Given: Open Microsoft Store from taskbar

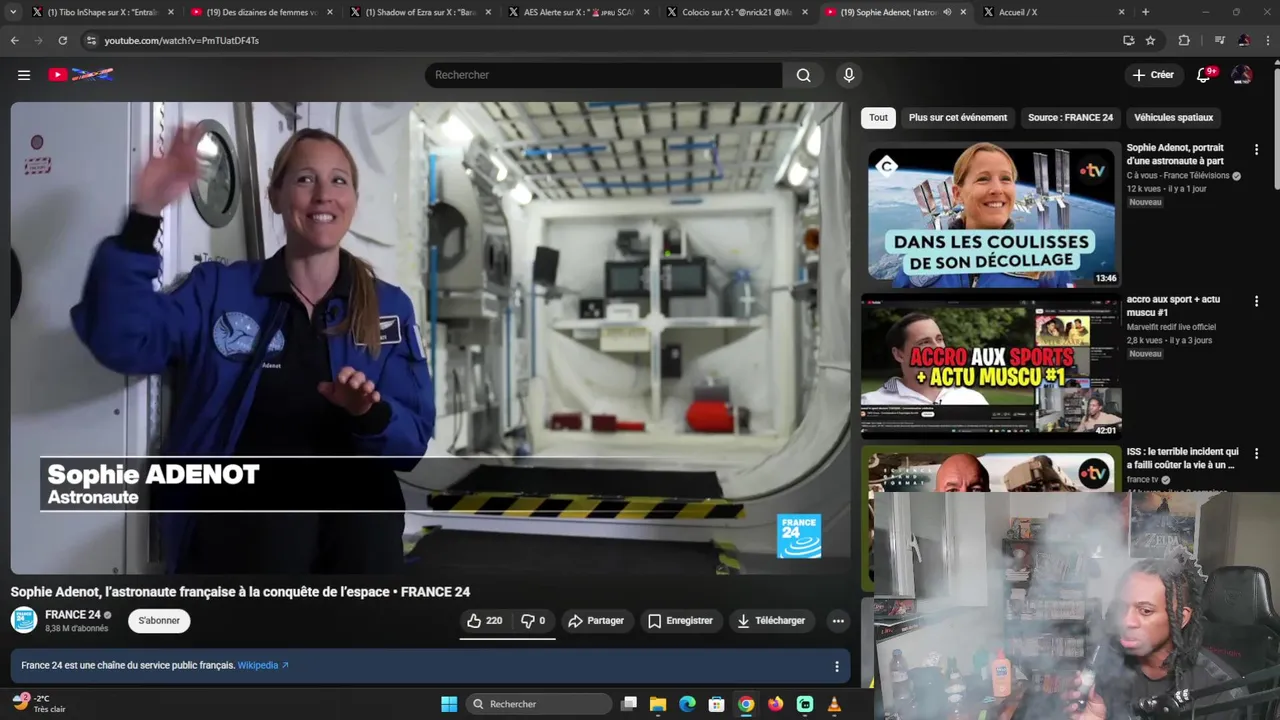Looking at the screenshot, I should 716,704.
